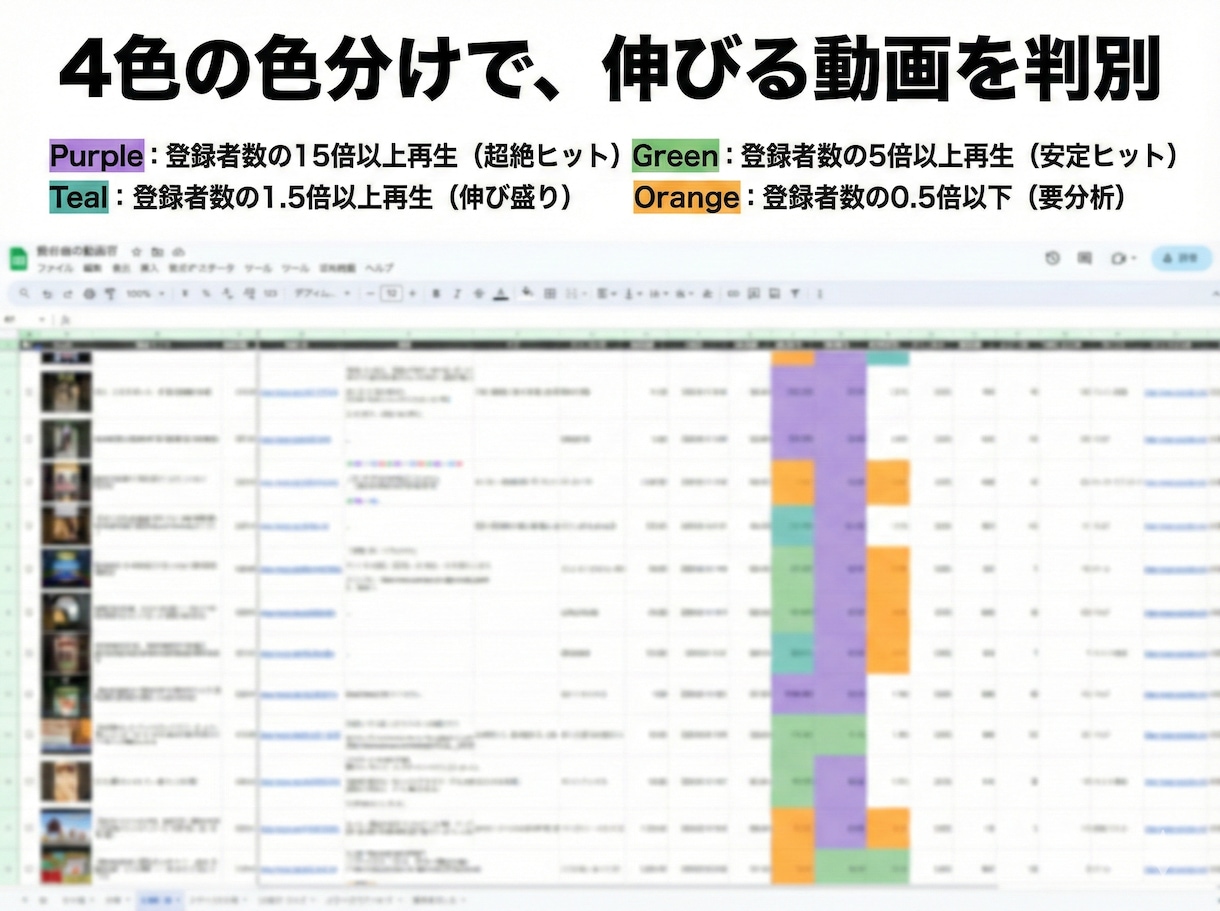Print the spreadsheet
This screenshot has height=911, width=1220.
click(89, 293)
